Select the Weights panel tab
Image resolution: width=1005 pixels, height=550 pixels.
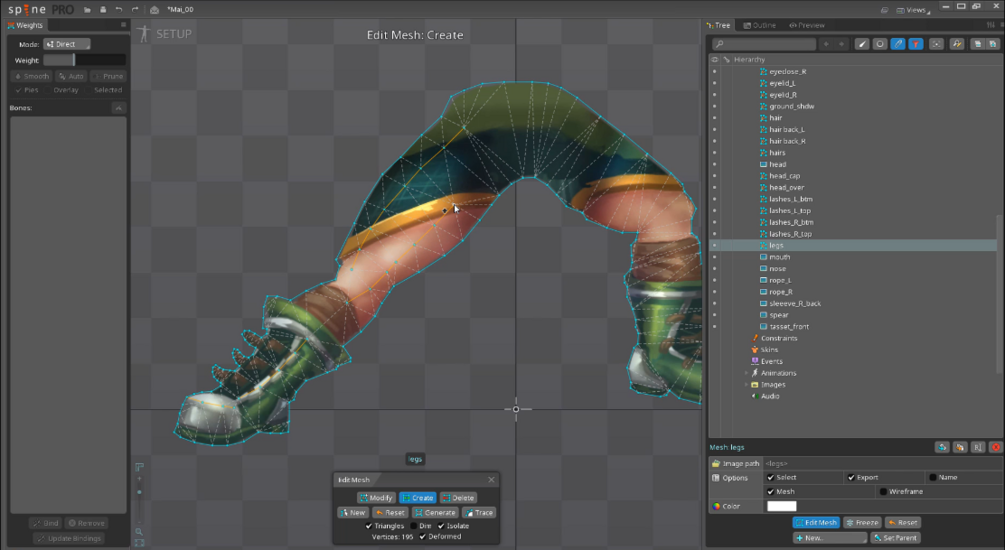coord(25,25)
